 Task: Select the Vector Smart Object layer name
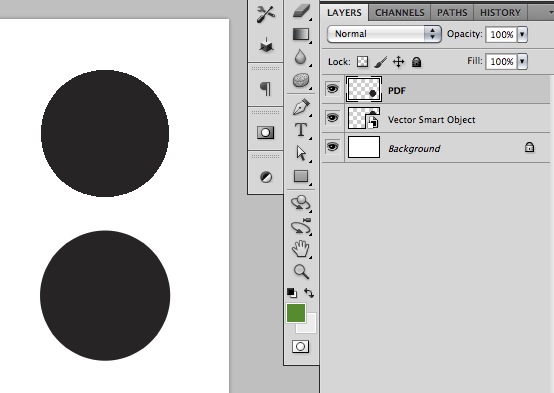tap(431, 120)
